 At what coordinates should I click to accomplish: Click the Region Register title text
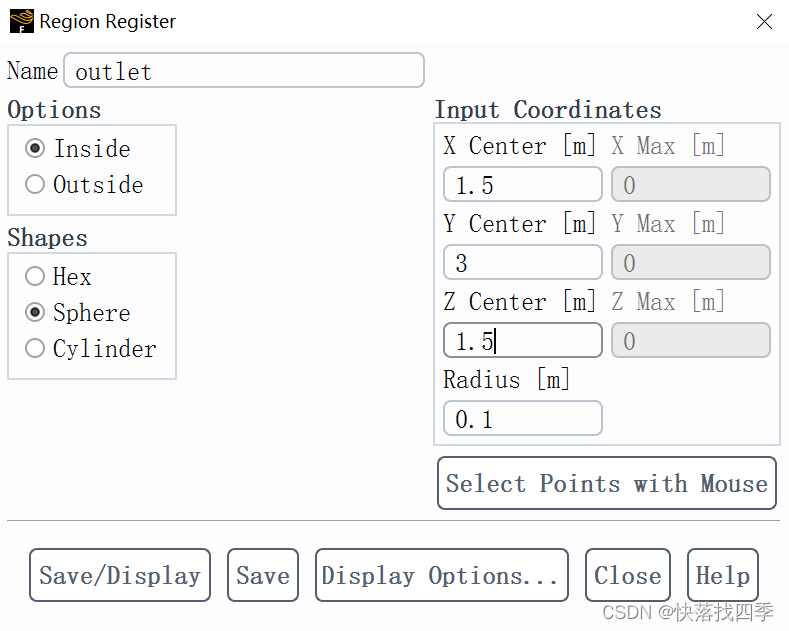click(108, 22)
